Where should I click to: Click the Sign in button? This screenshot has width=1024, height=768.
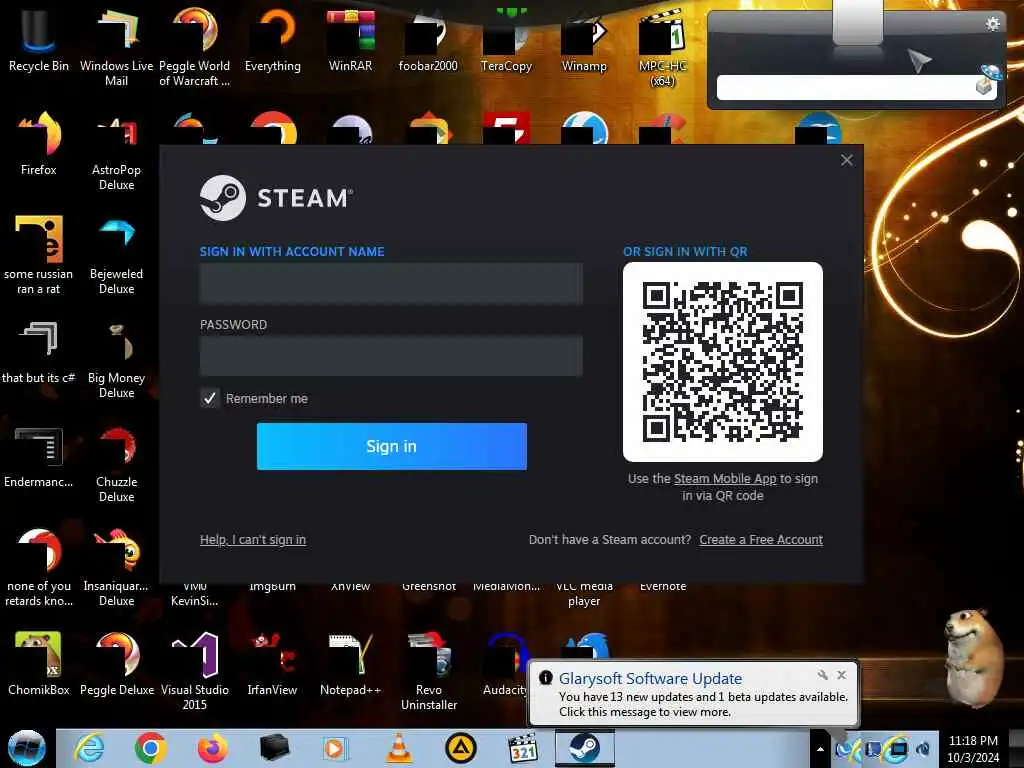391,446
